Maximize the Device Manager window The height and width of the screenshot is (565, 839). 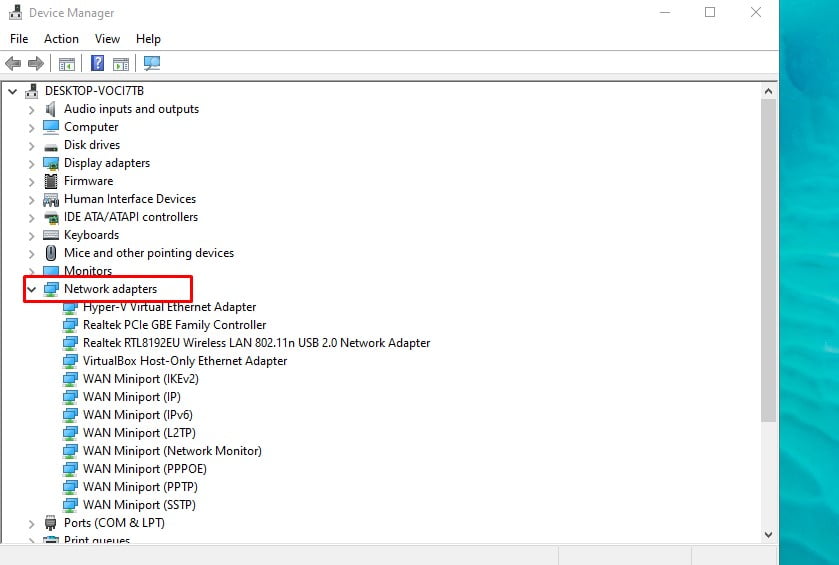pyautogui.click(x=710, y=12)
